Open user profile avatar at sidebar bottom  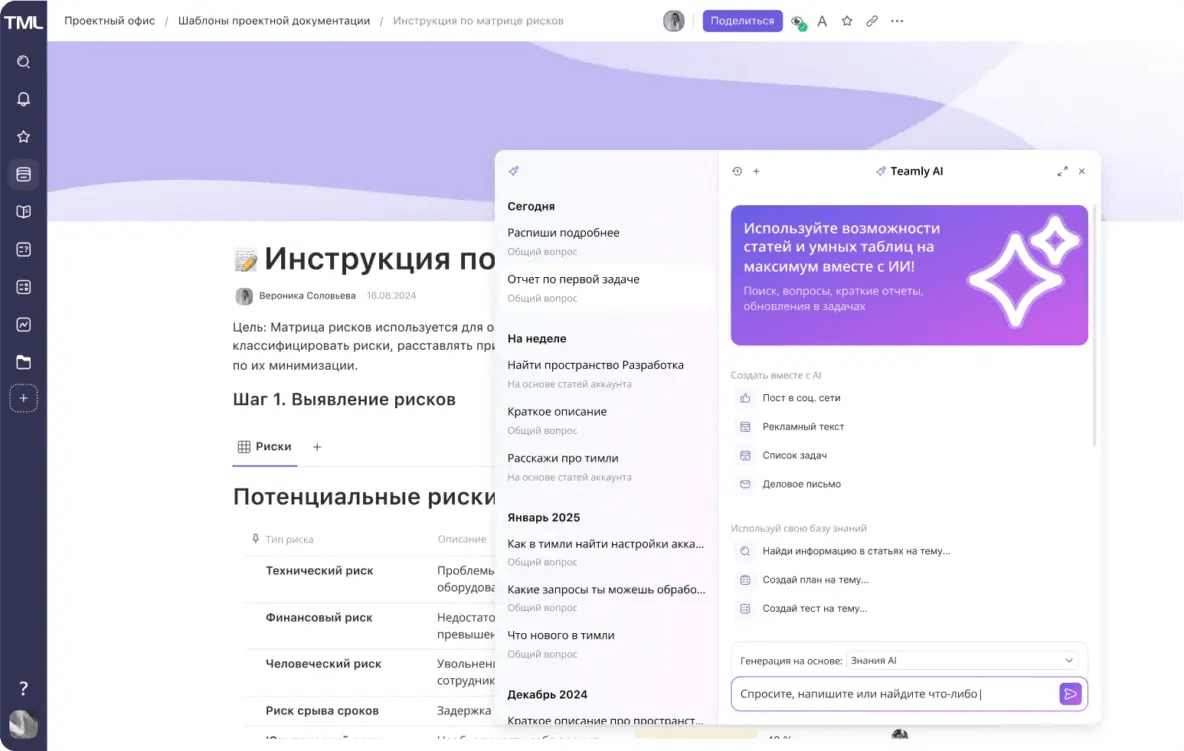[23, 725]
